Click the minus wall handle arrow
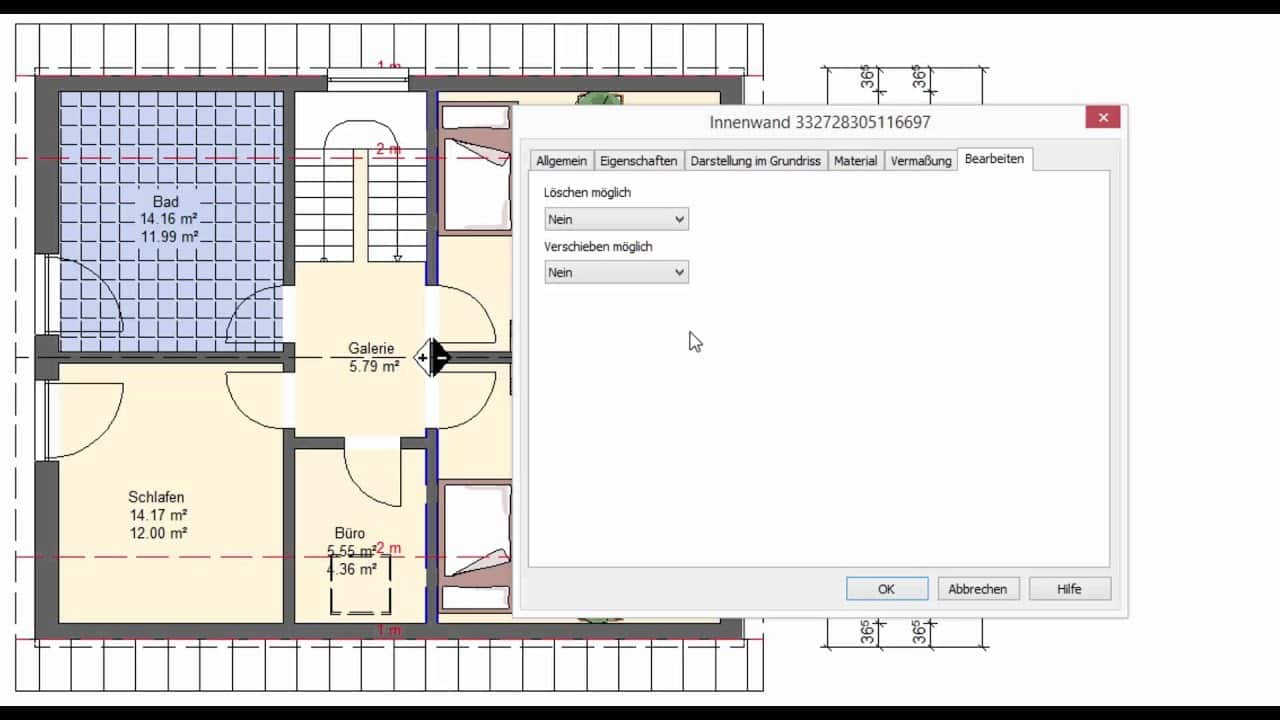 click(x=441, y=357)
